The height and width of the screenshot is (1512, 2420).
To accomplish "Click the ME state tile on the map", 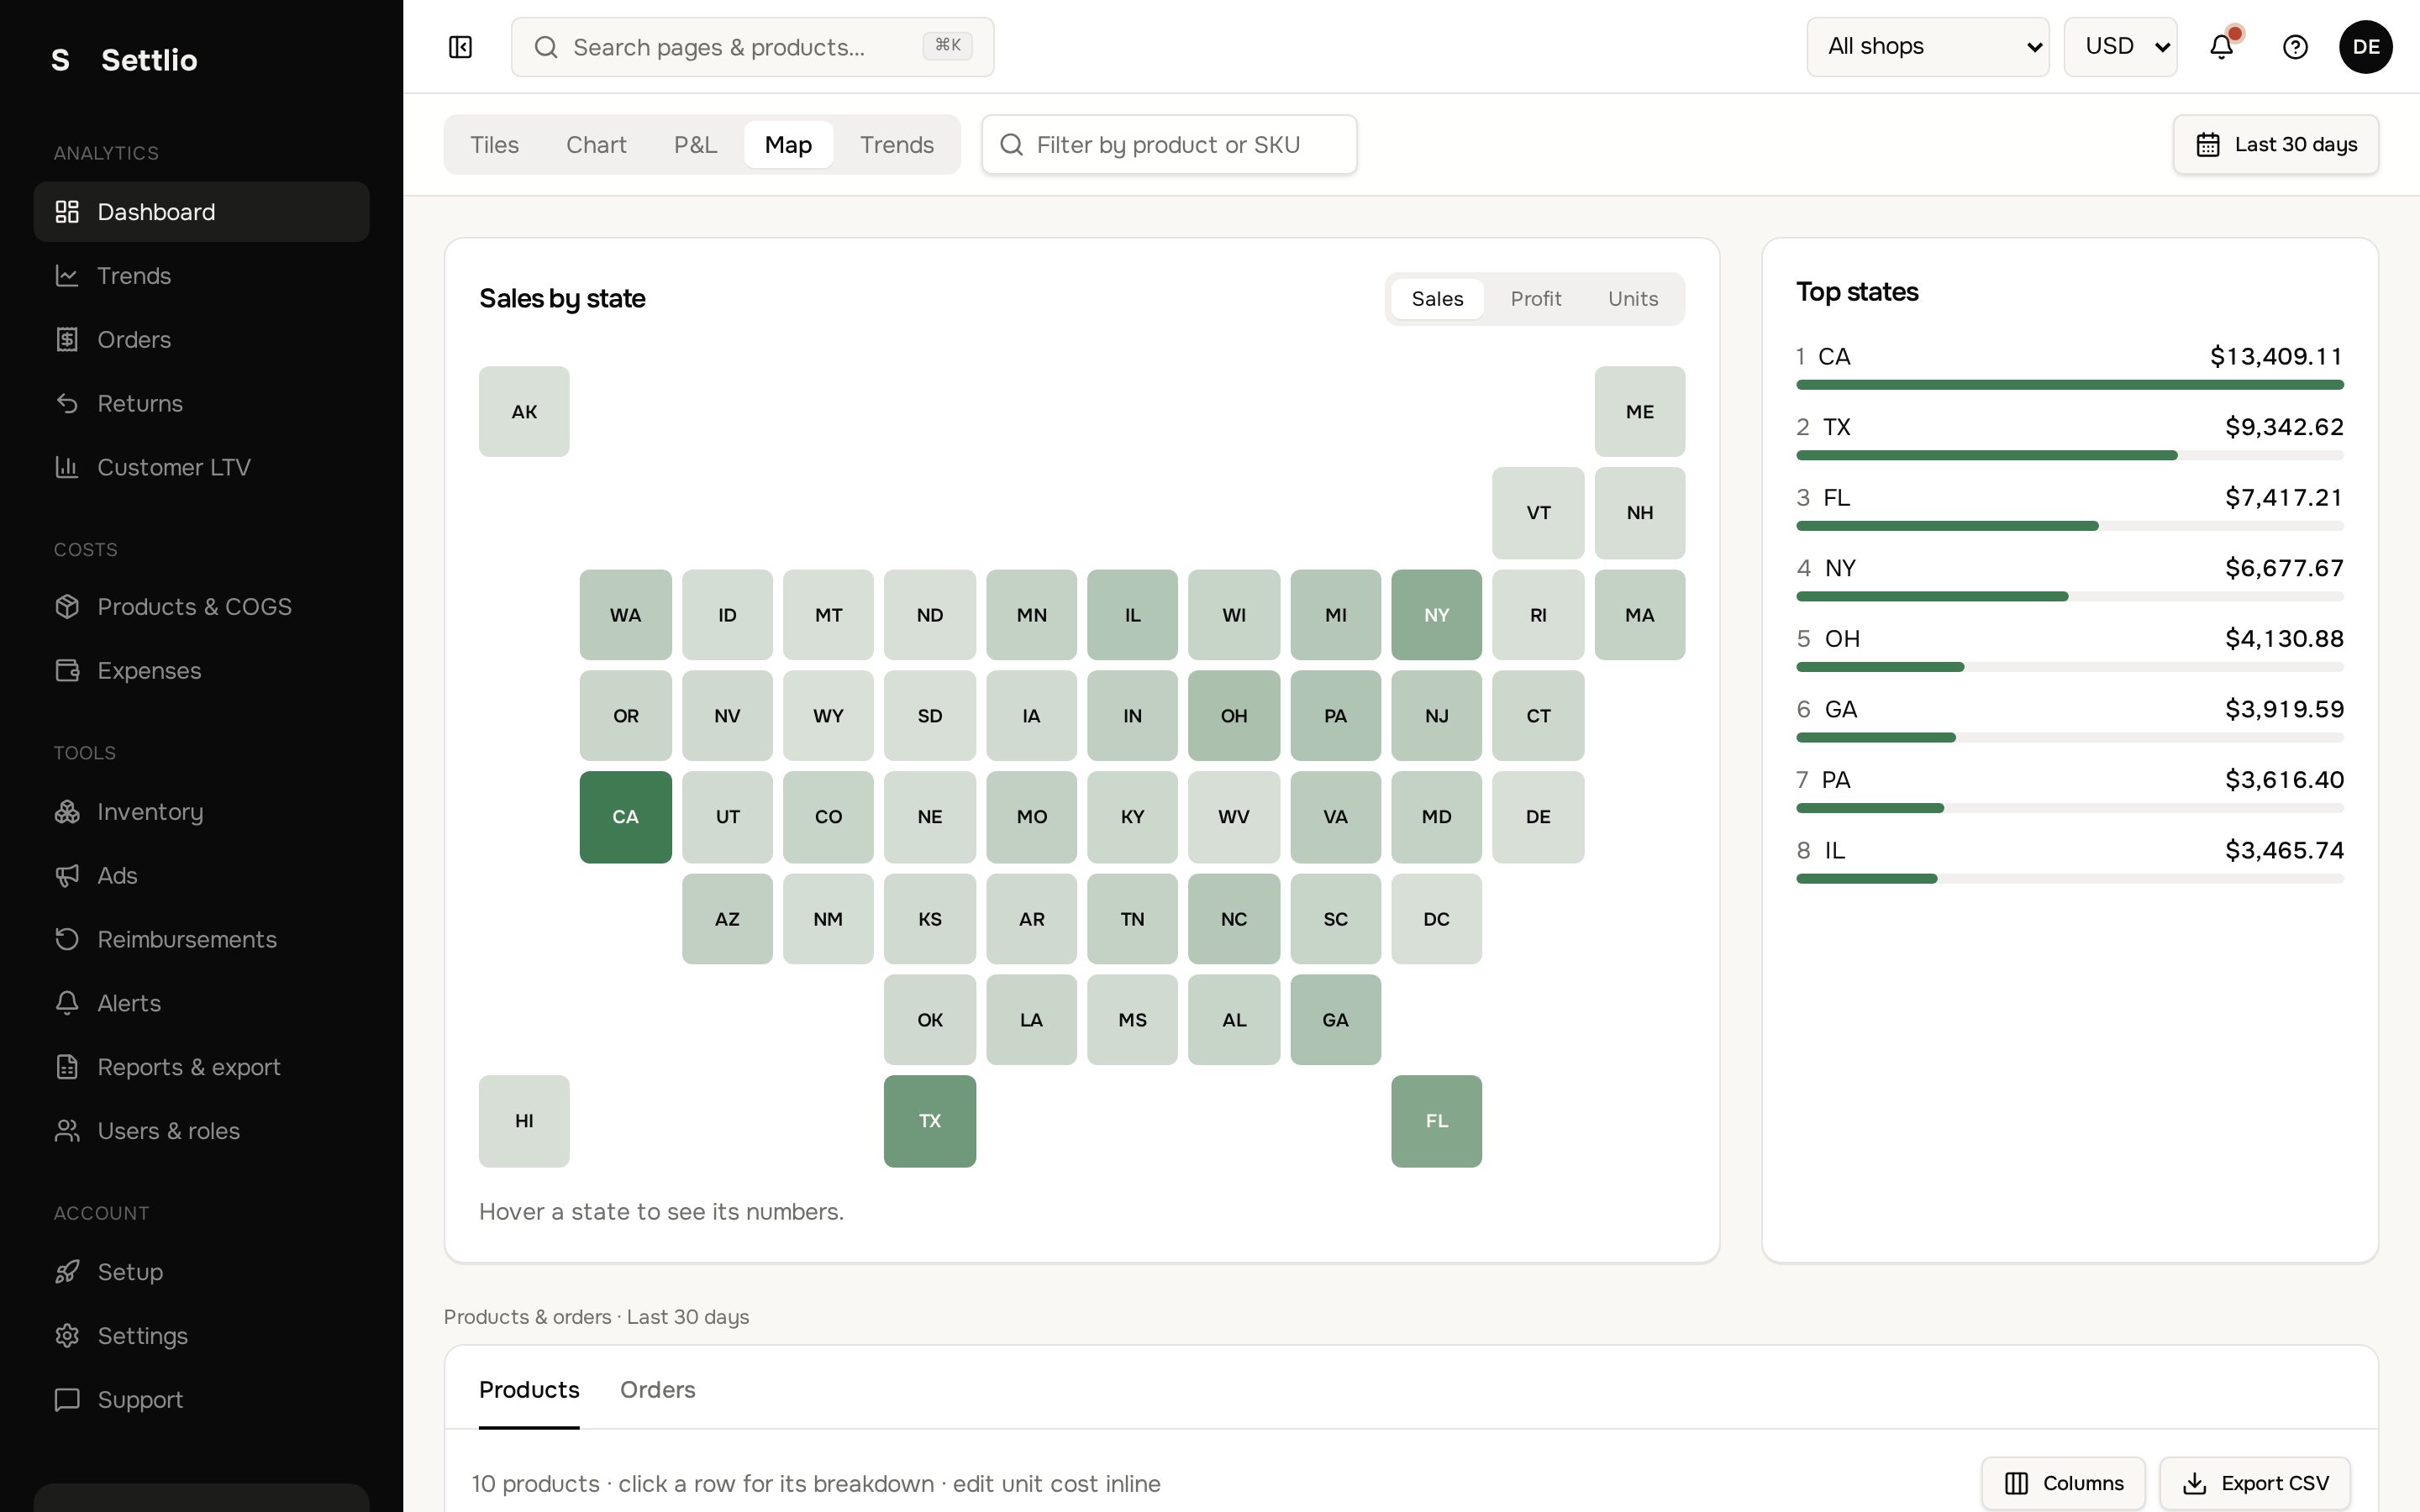I will point(1639,412).
